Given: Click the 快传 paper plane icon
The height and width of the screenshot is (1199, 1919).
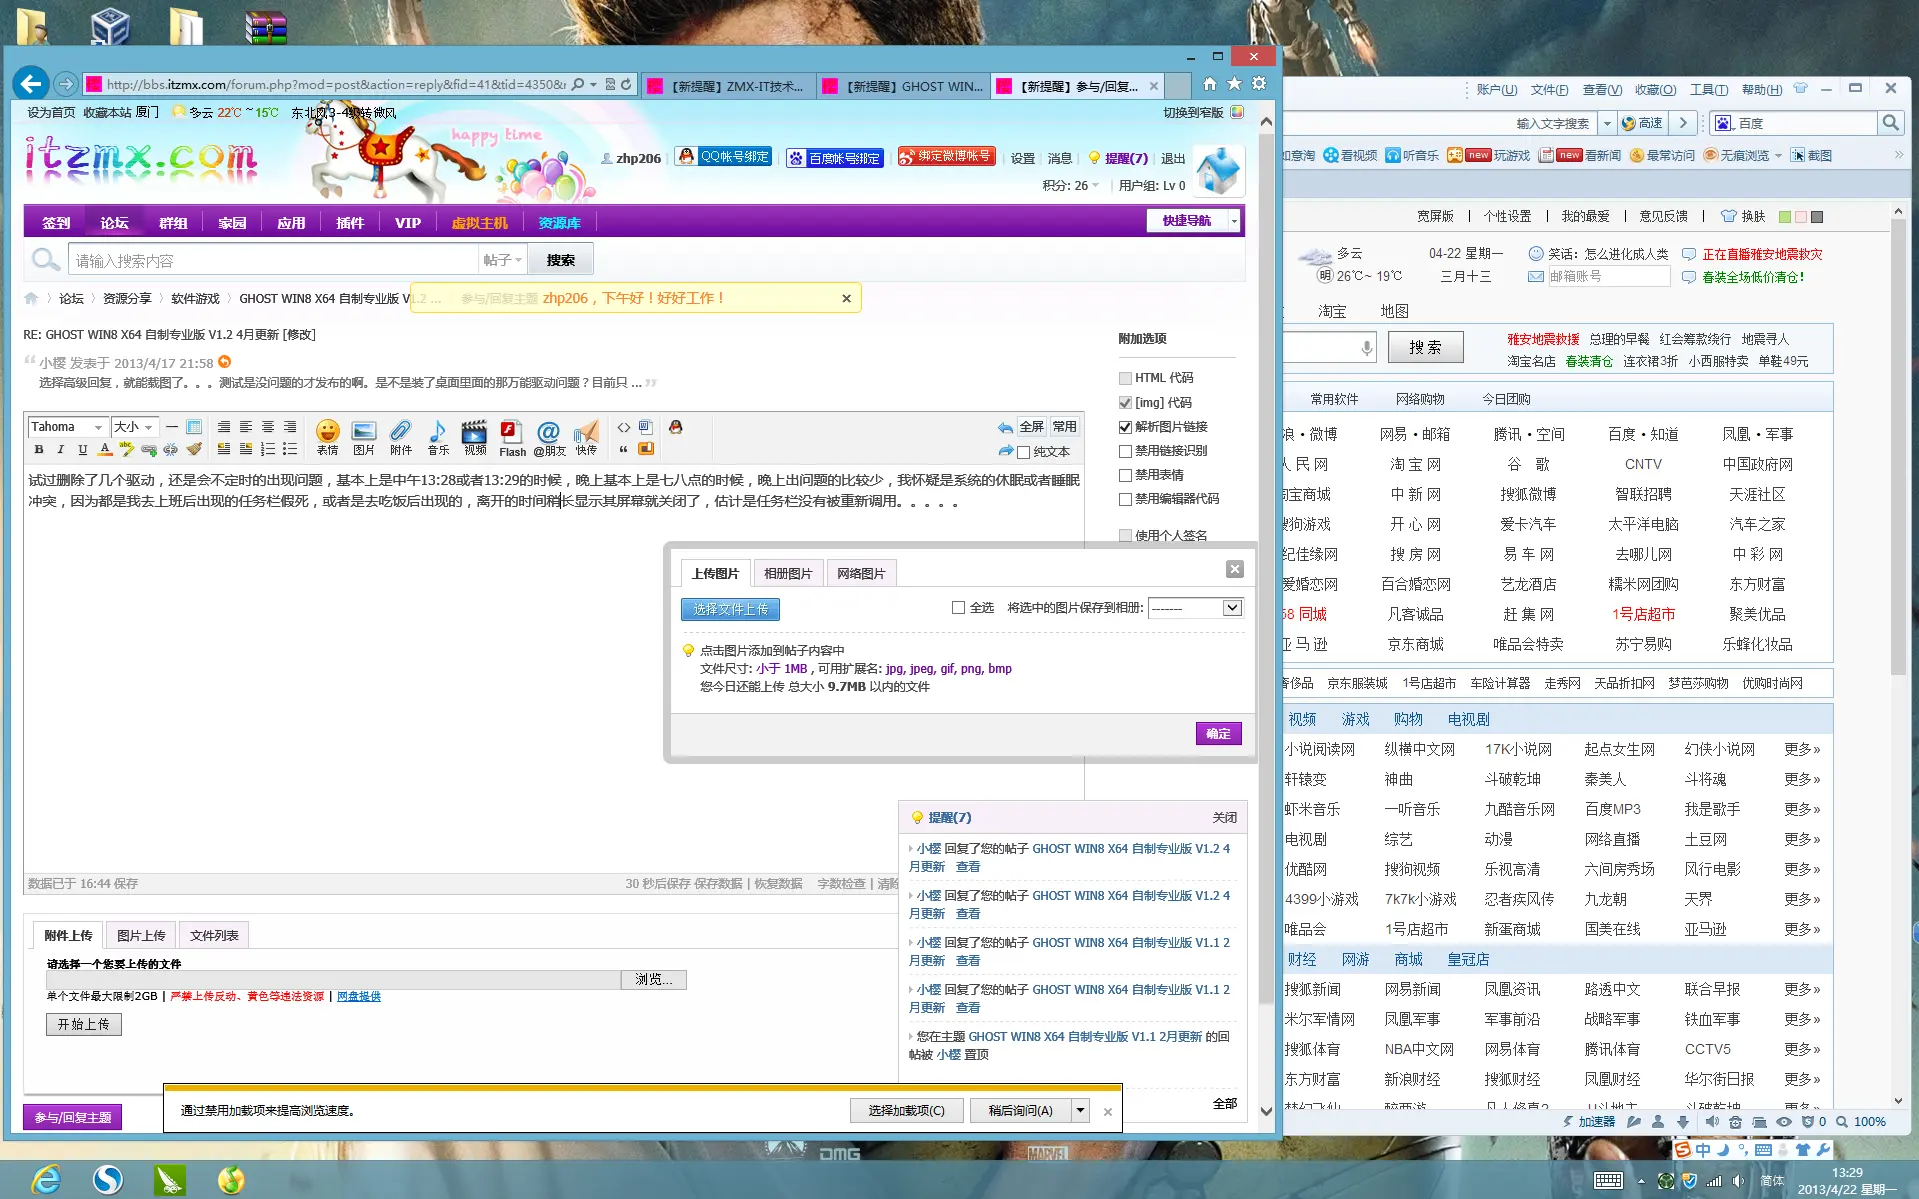Looking at the screenshot, I should tap(586, 437).
